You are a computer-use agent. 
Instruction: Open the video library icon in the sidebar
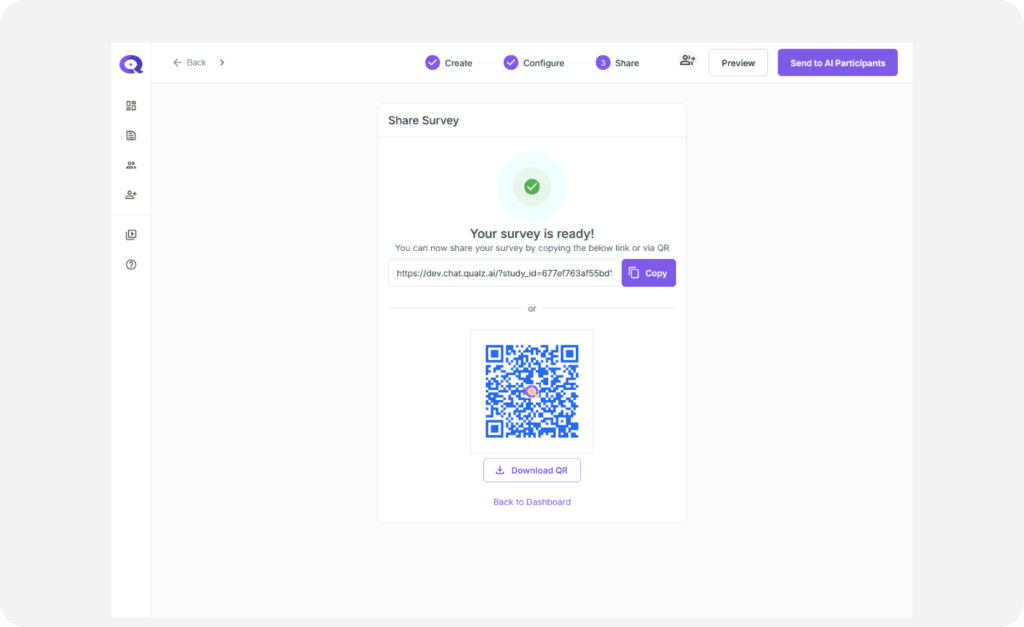click(x=131, y=235)
